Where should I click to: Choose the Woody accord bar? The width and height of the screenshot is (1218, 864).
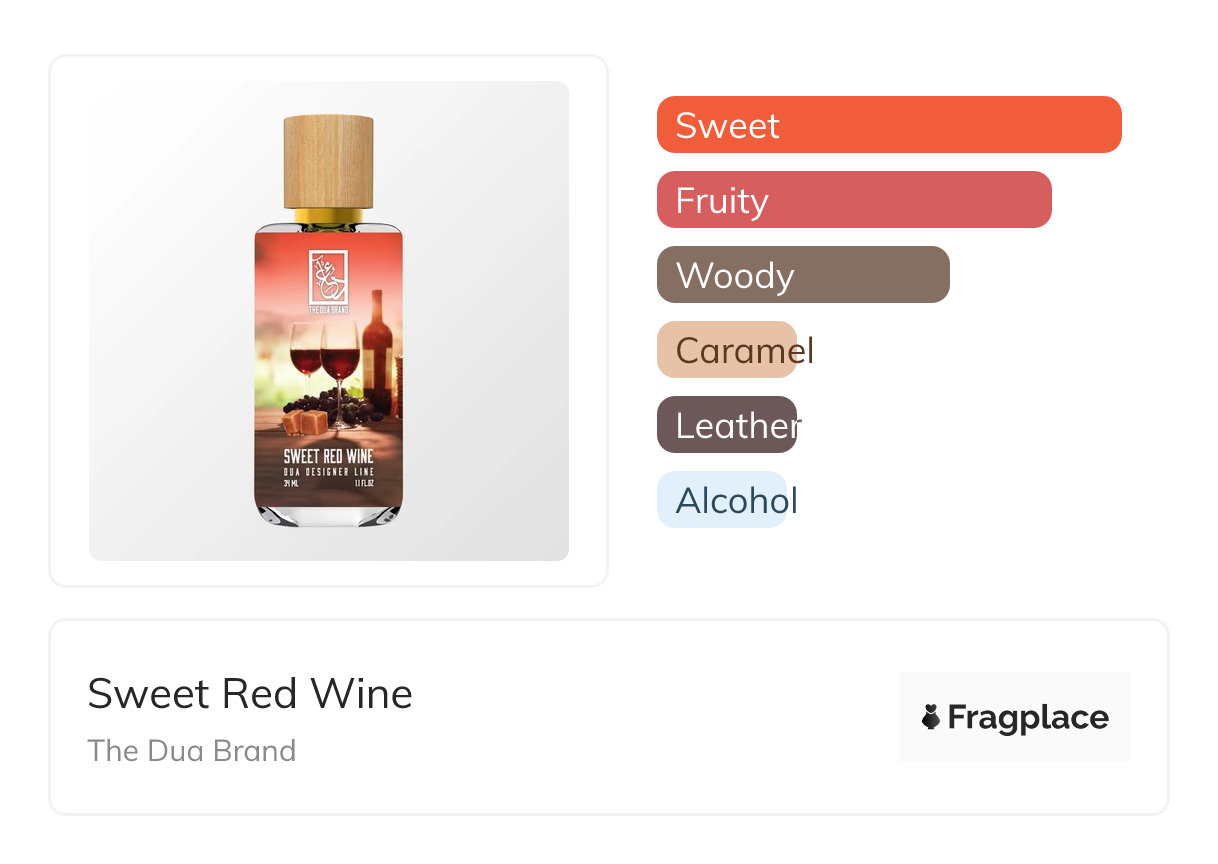click(803, 275)
